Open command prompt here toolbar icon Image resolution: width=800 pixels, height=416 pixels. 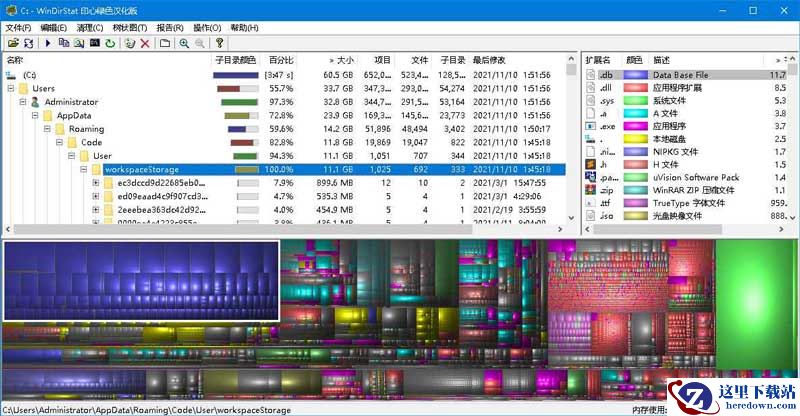pos(94,44)
